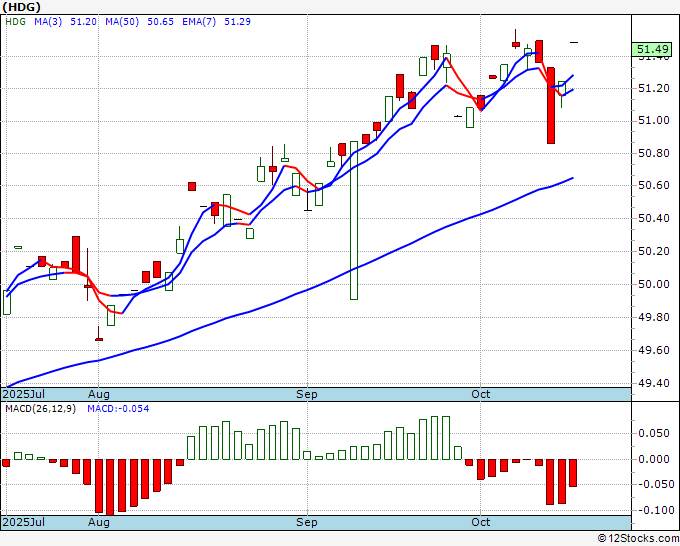Click Aug on the price chart axis

click(x=99, y=395)
